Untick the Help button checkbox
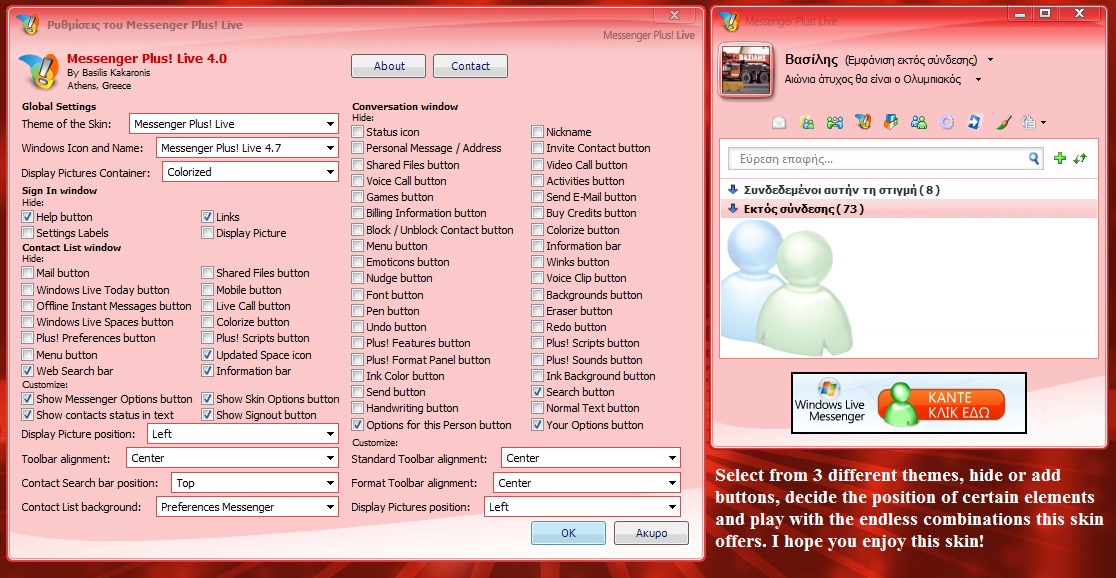 pos(28,216)
